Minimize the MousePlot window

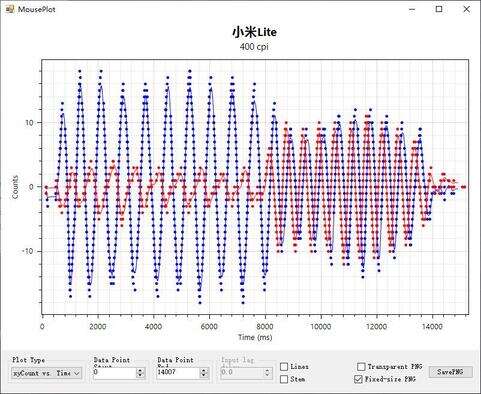(x=412, y=9)
